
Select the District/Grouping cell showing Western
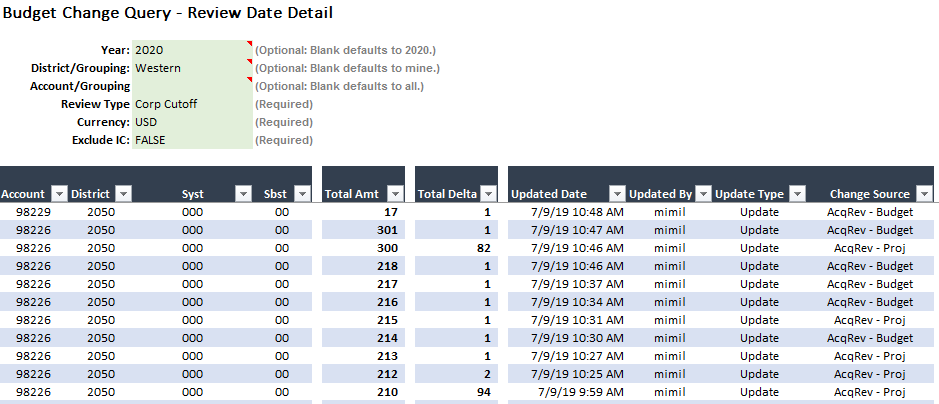tap(192, 68)
